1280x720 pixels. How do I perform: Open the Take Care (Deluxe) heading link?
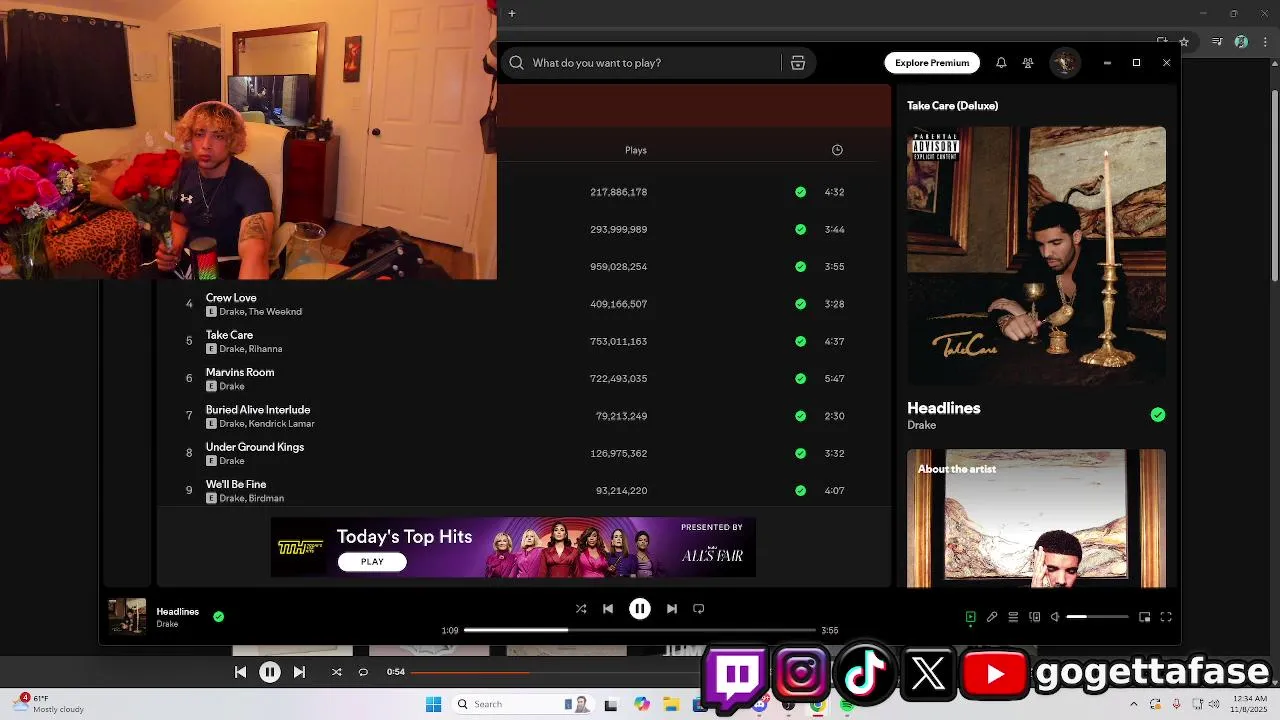point(952,105)
